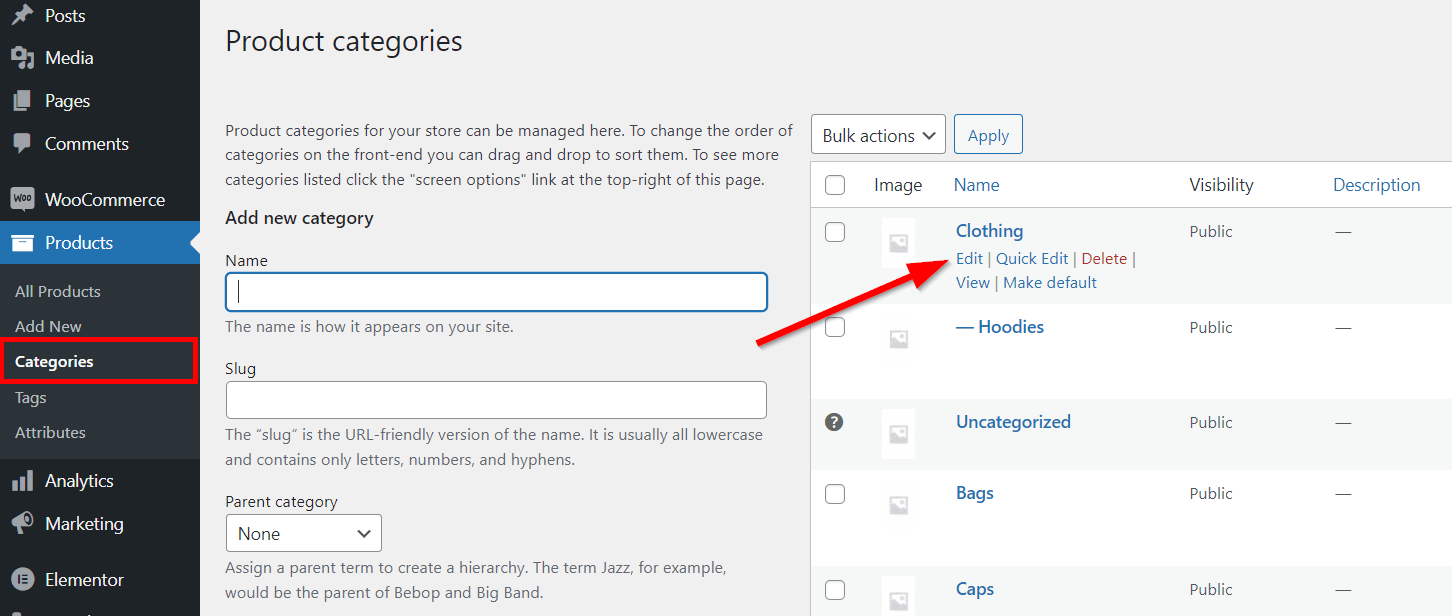This screenshot has height=616, width=1452.
Task: Check the checkbox next to Clothing
Action: click(x=835, y=231)
